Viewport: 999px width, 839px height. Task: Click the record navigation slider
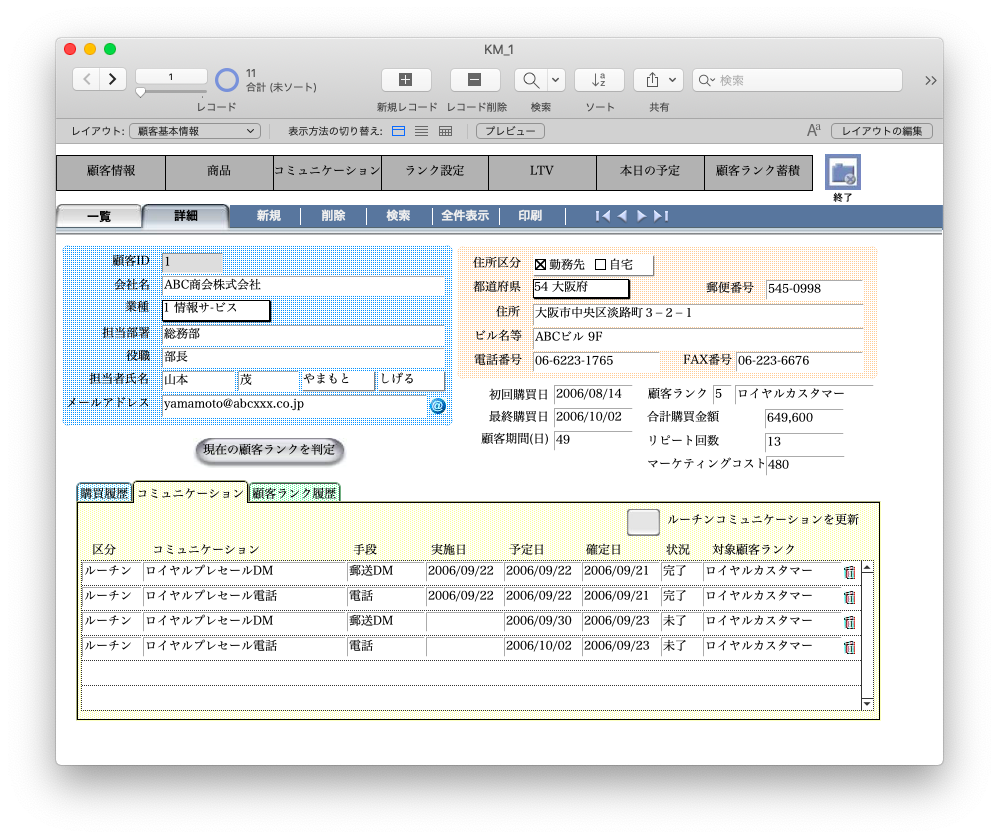click(x=142, y=91)
